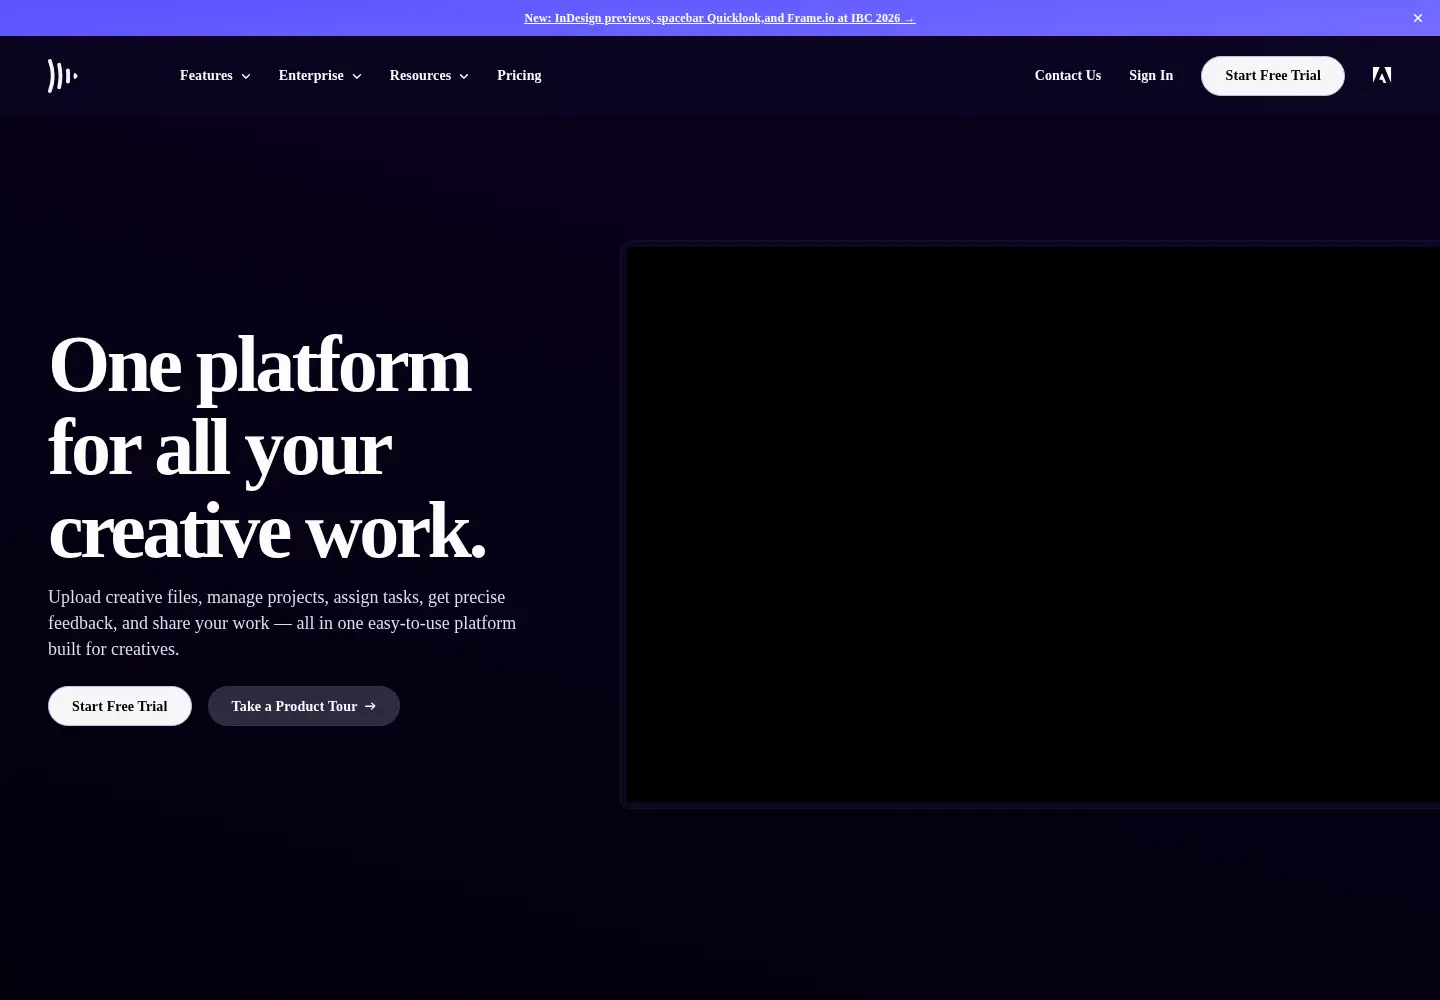Go to the Pricing page
Image resolution: width=1440 pixels, height=1000 pixels.
pos(519,76)
